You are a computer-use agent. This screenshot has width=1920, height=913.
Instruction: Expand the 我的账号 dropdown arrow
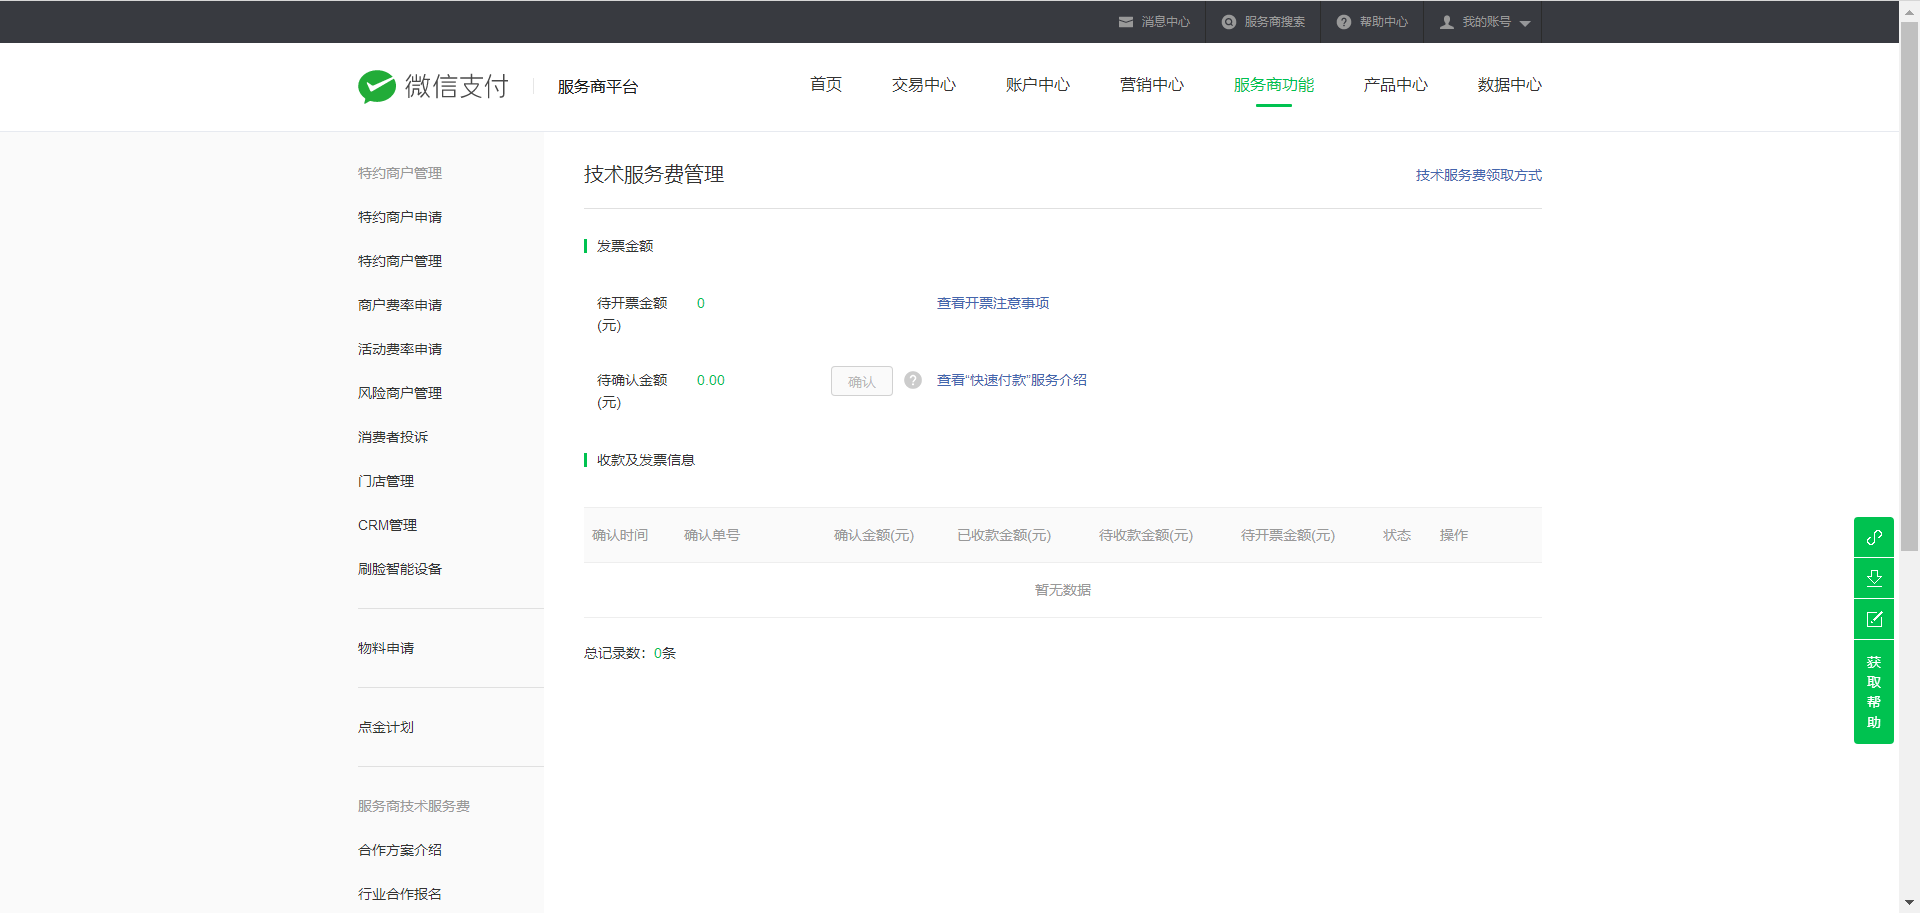(x=1525, y=23)
